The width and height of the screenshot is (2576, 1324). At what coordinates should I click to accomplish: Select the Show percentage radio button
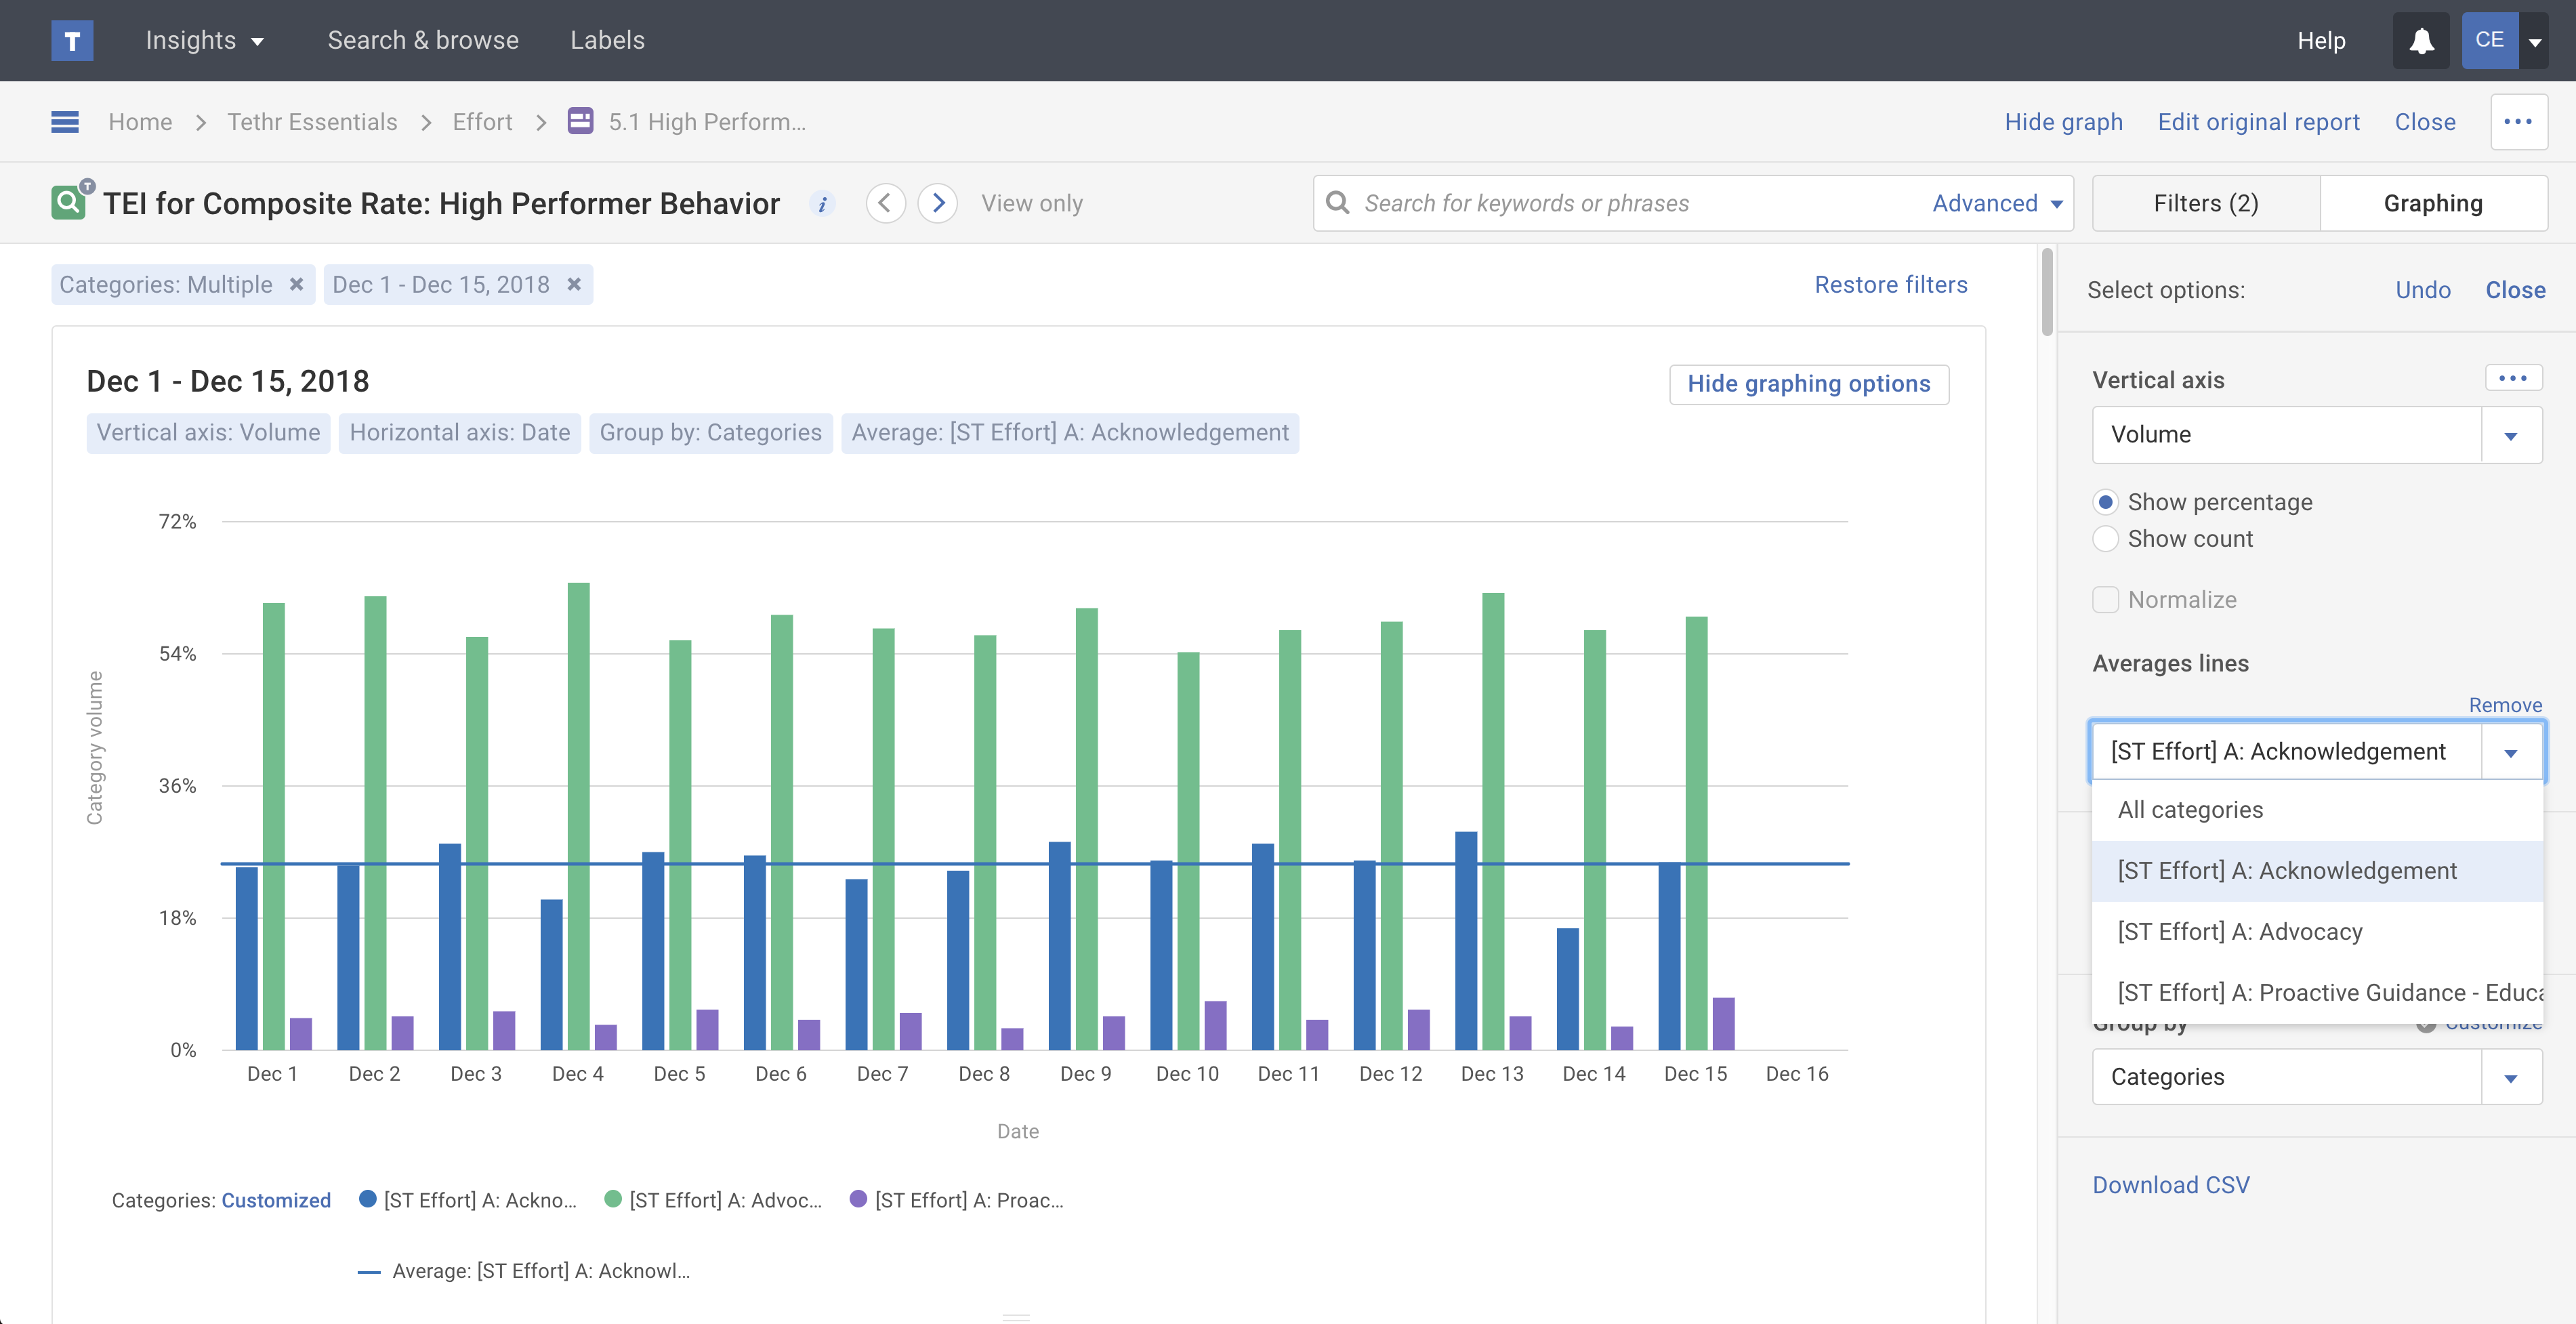(2106, 502)
